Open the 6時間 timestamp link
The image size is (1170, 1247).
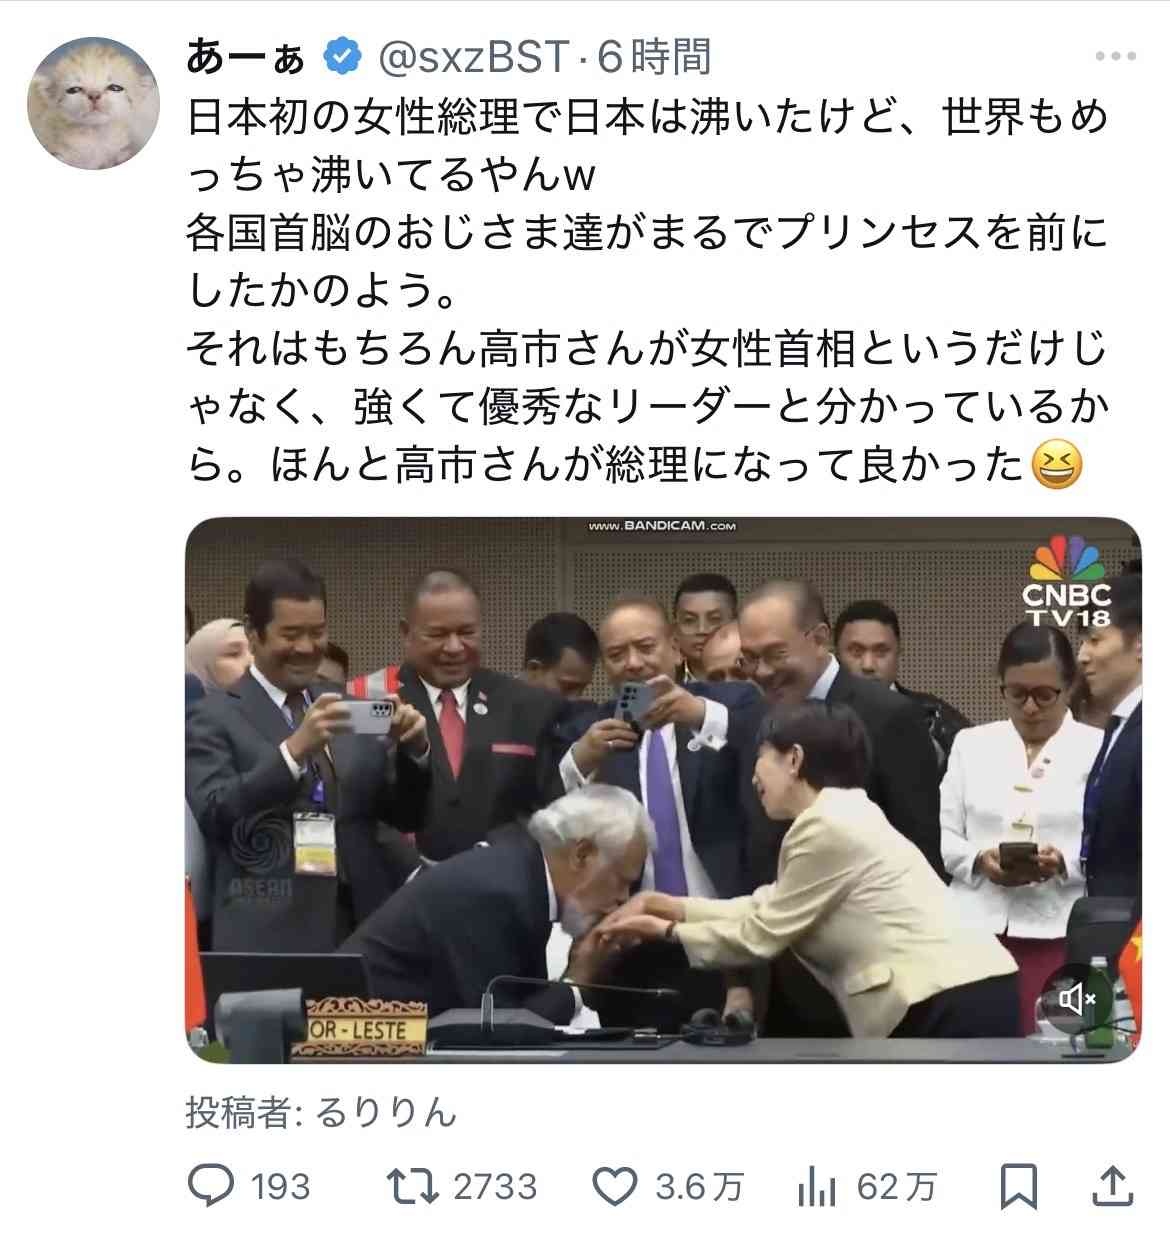pyautogui.click(x=654, y=58)
